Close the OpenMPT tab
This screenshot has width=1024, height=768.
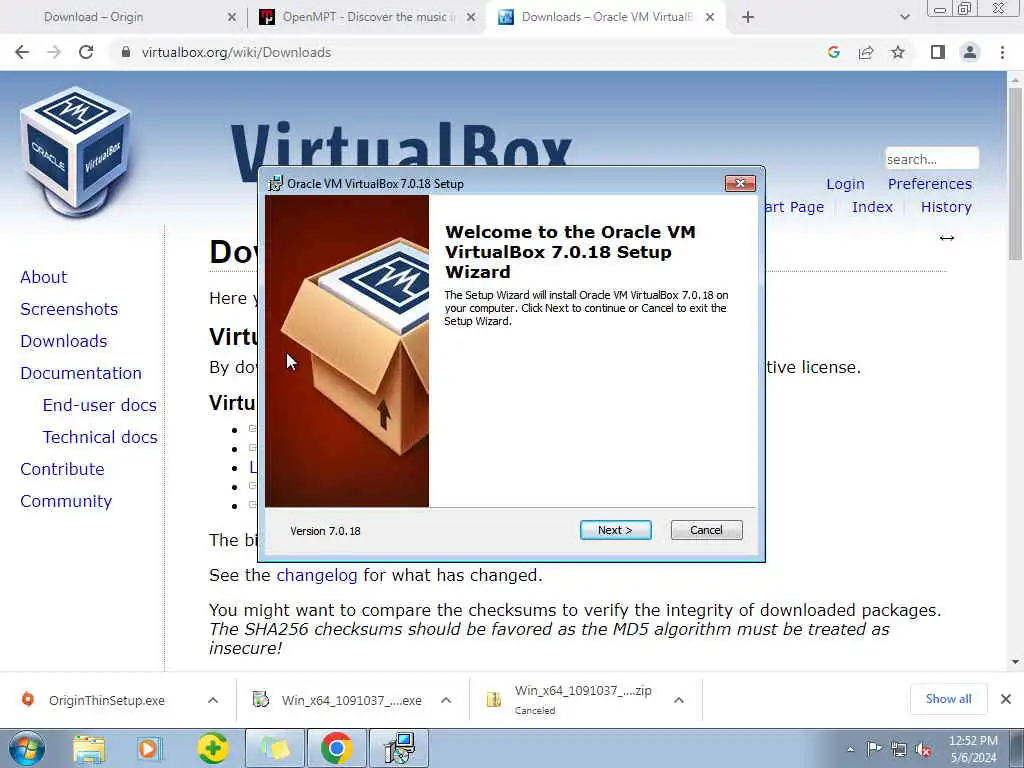(x=471, y=17)
